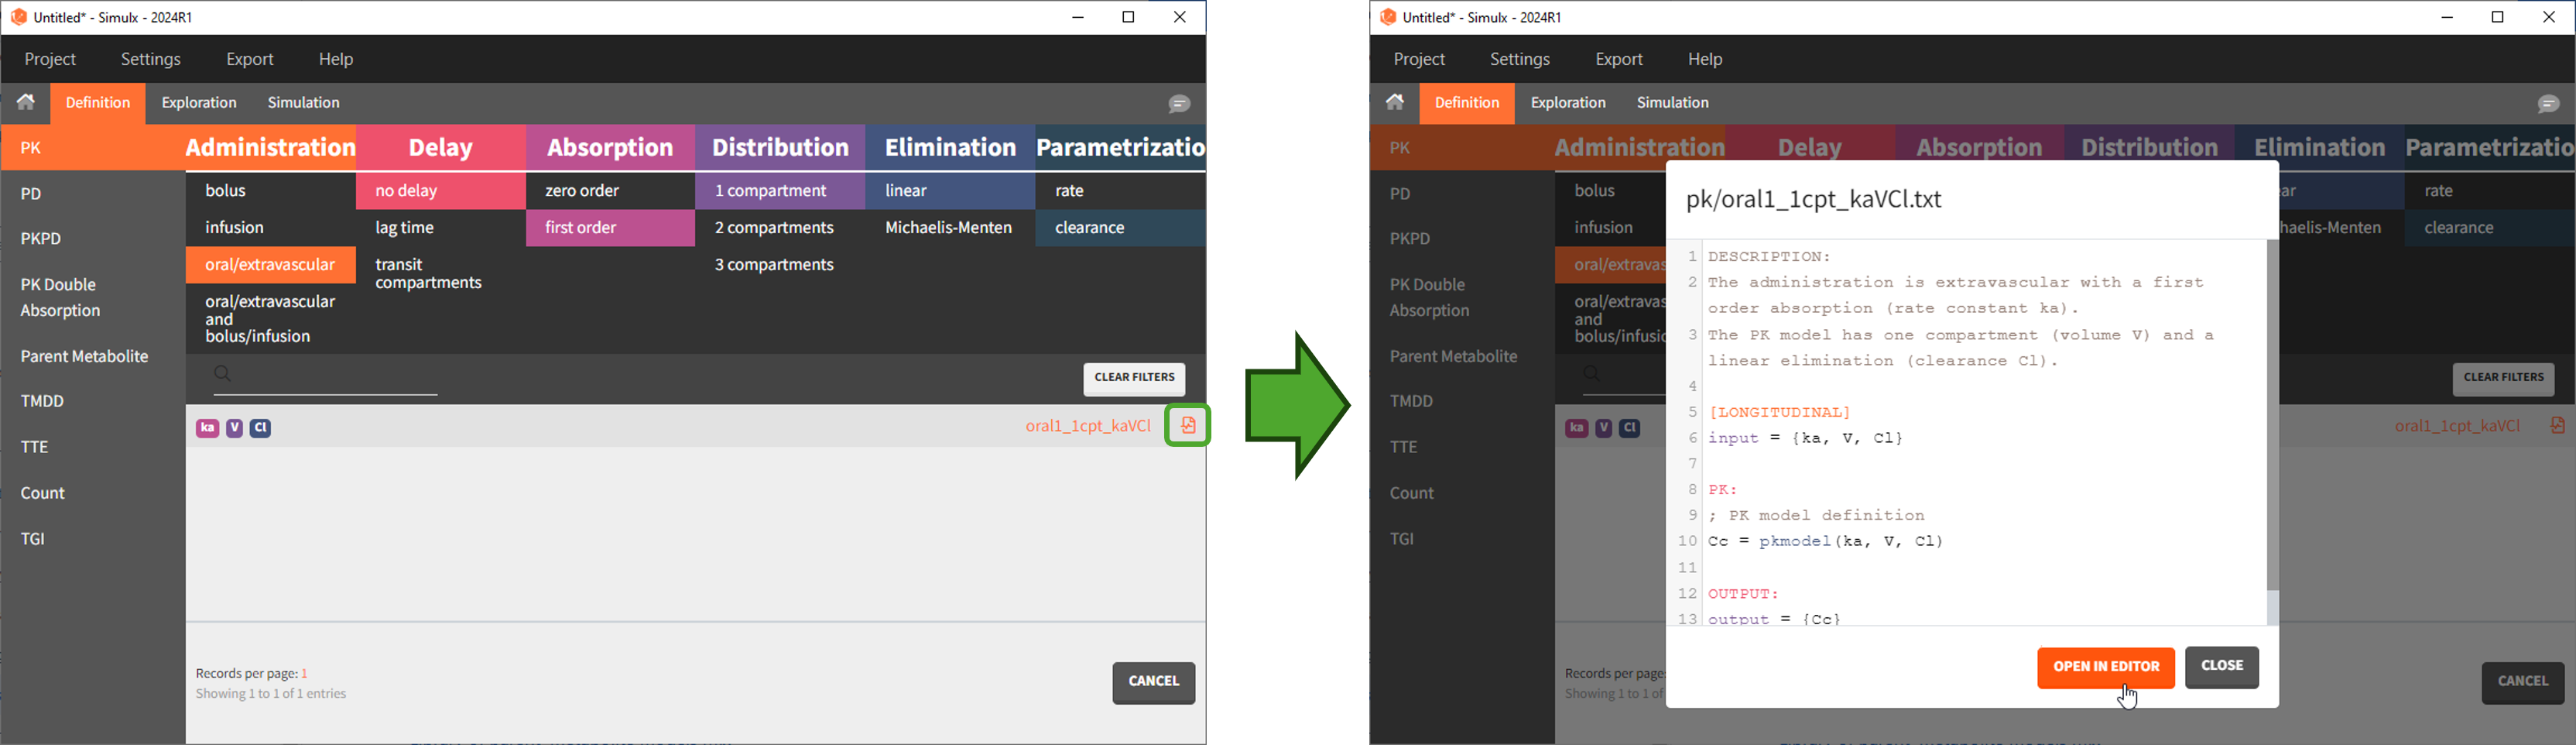Open the chat bubble icon in left window
The width and height of the screenshot is (2576, 745).
[x=1180, y=104]
